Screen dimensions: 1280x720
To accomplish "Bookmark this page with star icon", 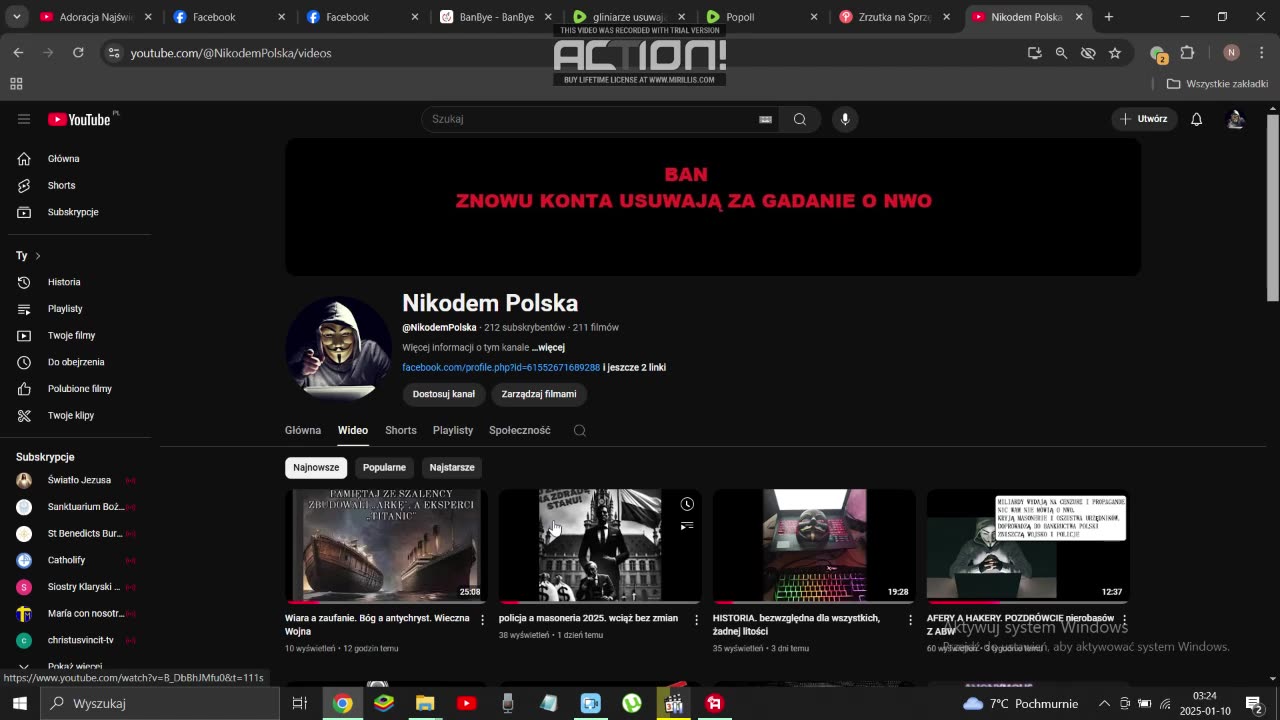I will tap(1115, 53).
